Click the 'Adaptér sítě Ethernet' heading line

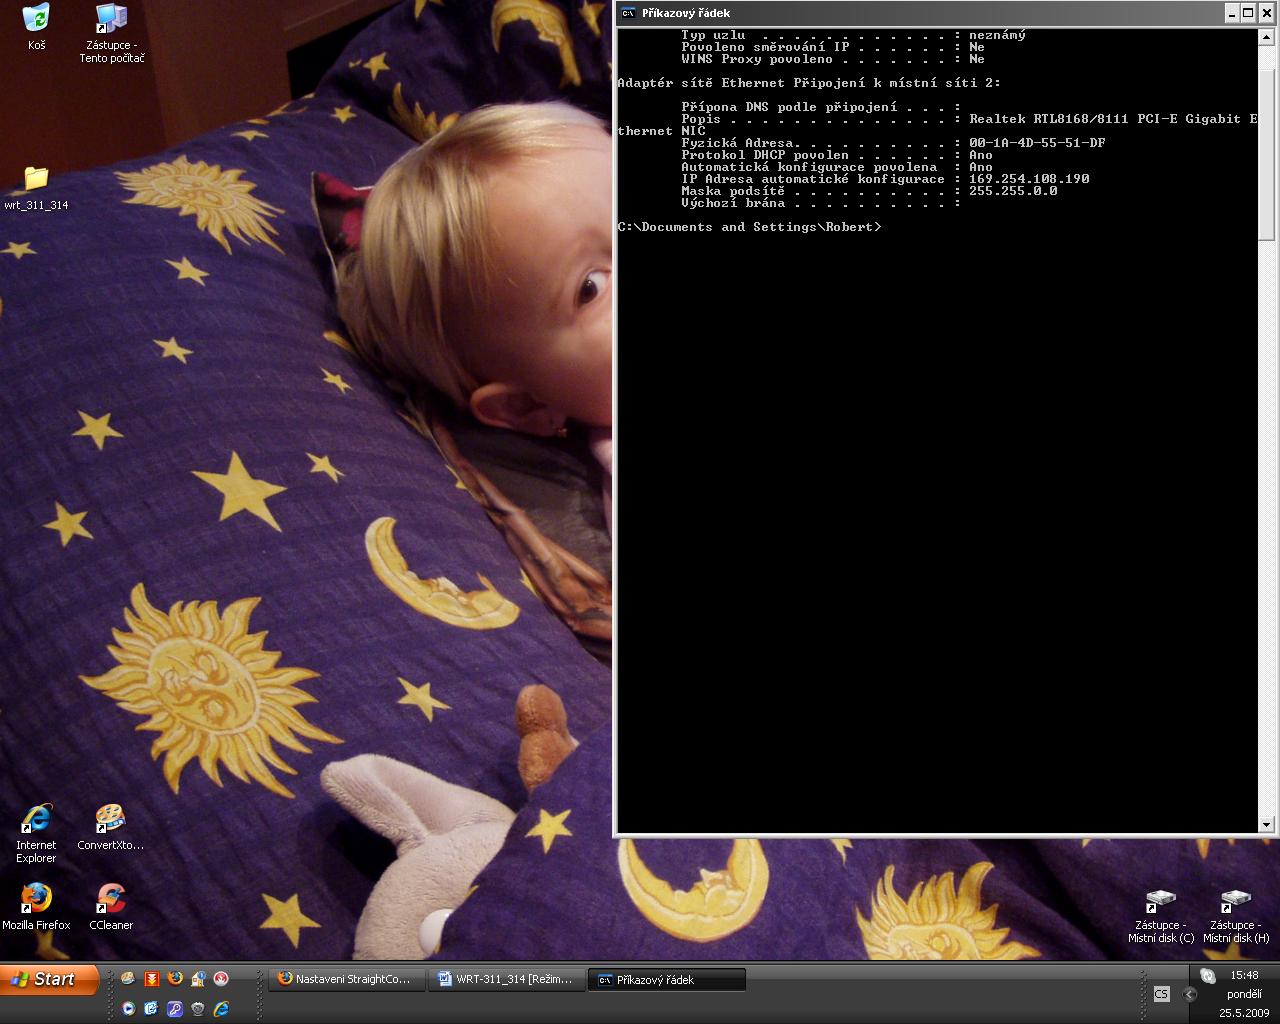pyautogui.click(x=809, y=83)
